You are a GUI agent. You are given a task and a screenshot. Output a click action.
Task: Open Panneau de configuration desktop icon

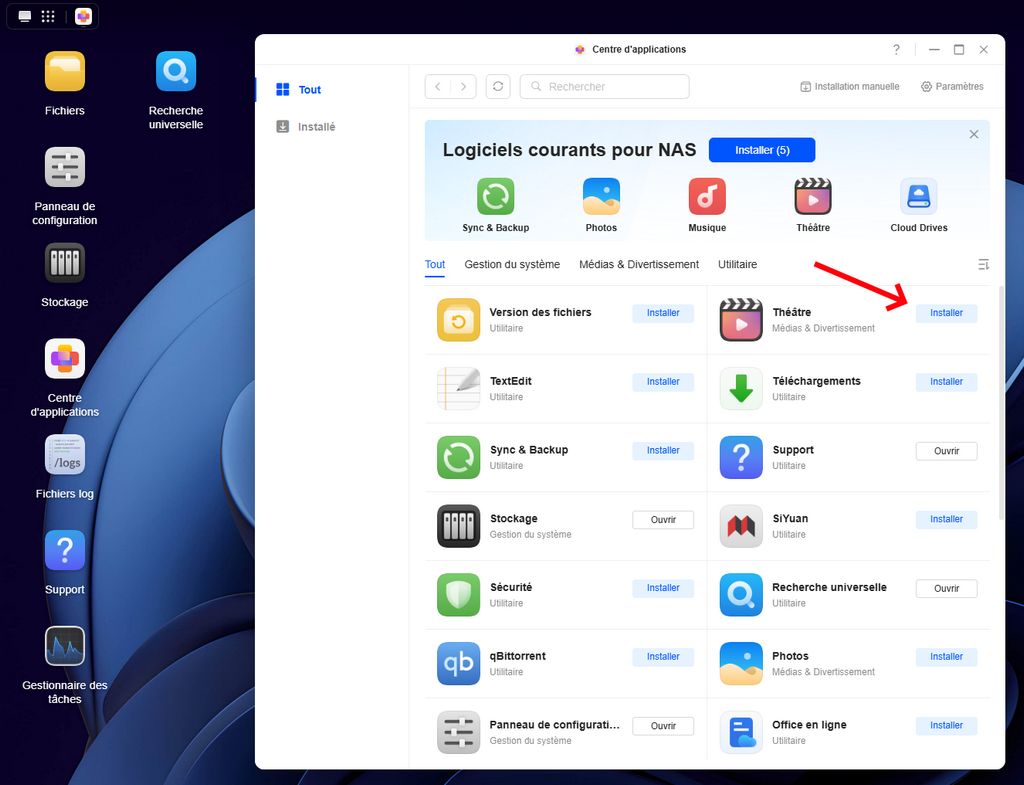point(65,168)
